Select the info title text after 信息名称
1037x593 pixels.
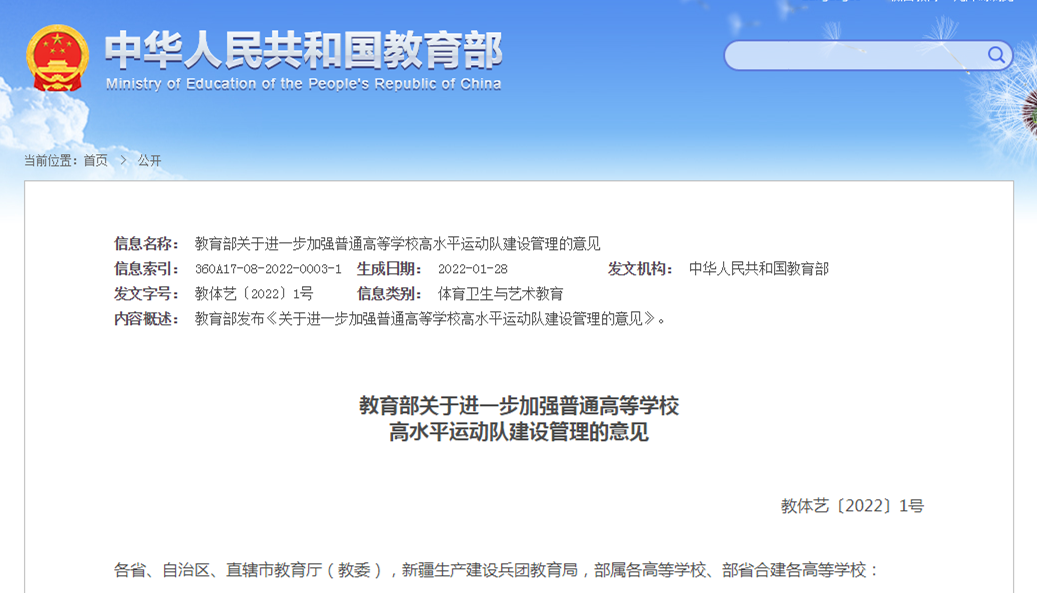pos(397,244)
